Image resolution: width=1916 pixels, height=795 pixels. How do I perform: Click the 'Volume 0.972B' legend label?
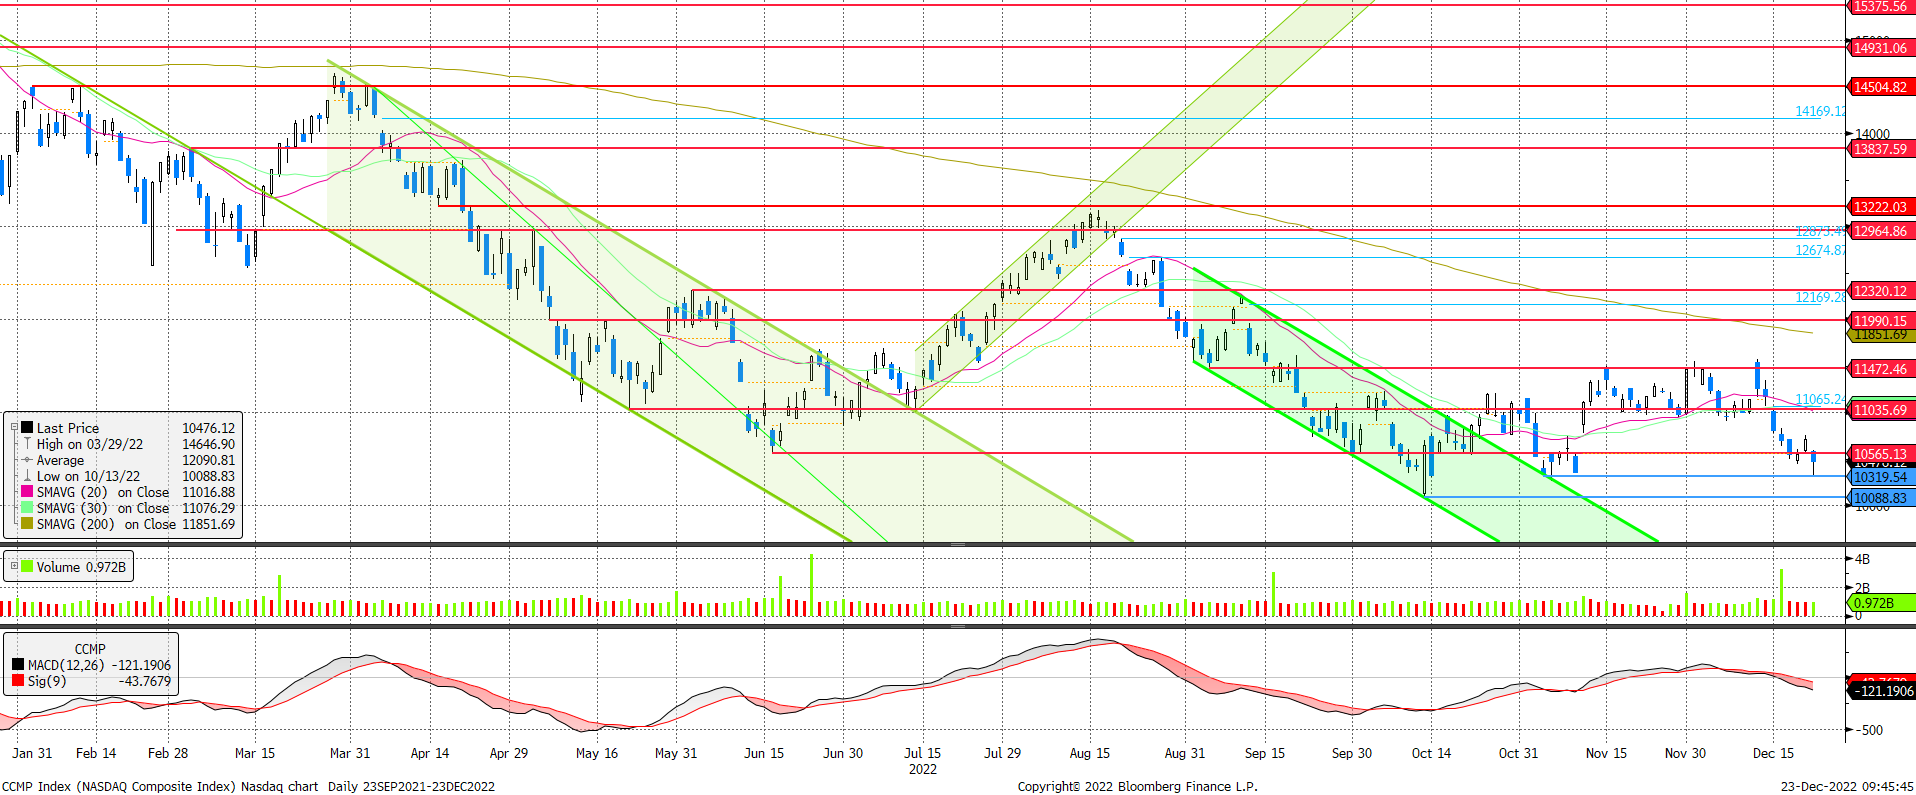pos(81,567)
